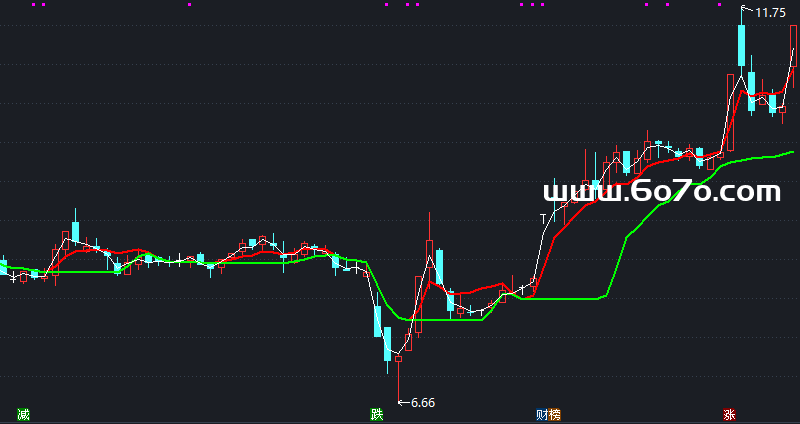The image size is (800, 424).
Task: Click the big cyan candle just before the 6.66 low
Action: coord(387,343)
